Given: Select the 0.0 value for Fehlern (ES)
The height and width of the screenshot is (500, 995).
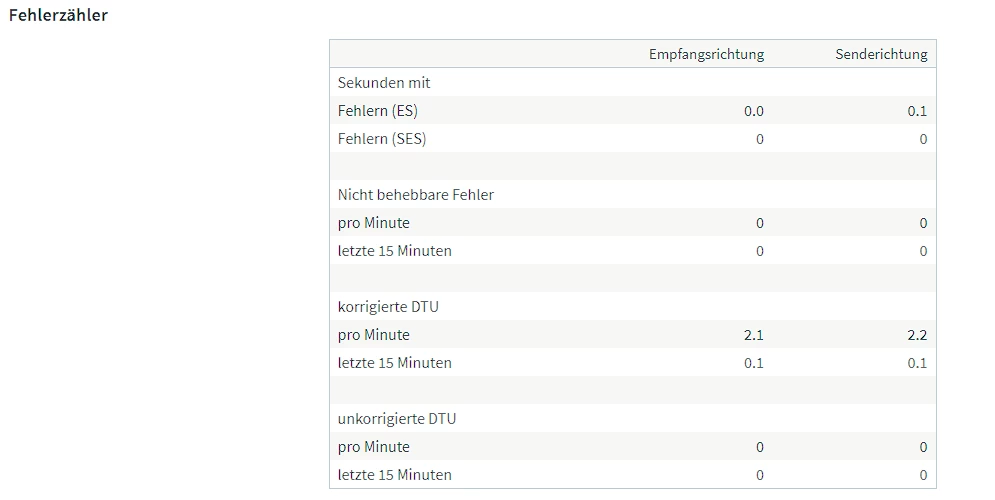Looking at the screenshot, I should [x=753, y=111].
